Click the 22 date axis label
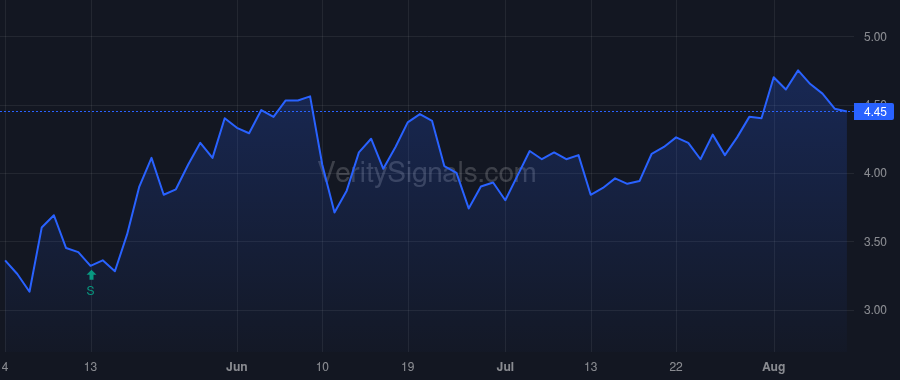Screen dimensions: 900x380 (x=676, y=367)
